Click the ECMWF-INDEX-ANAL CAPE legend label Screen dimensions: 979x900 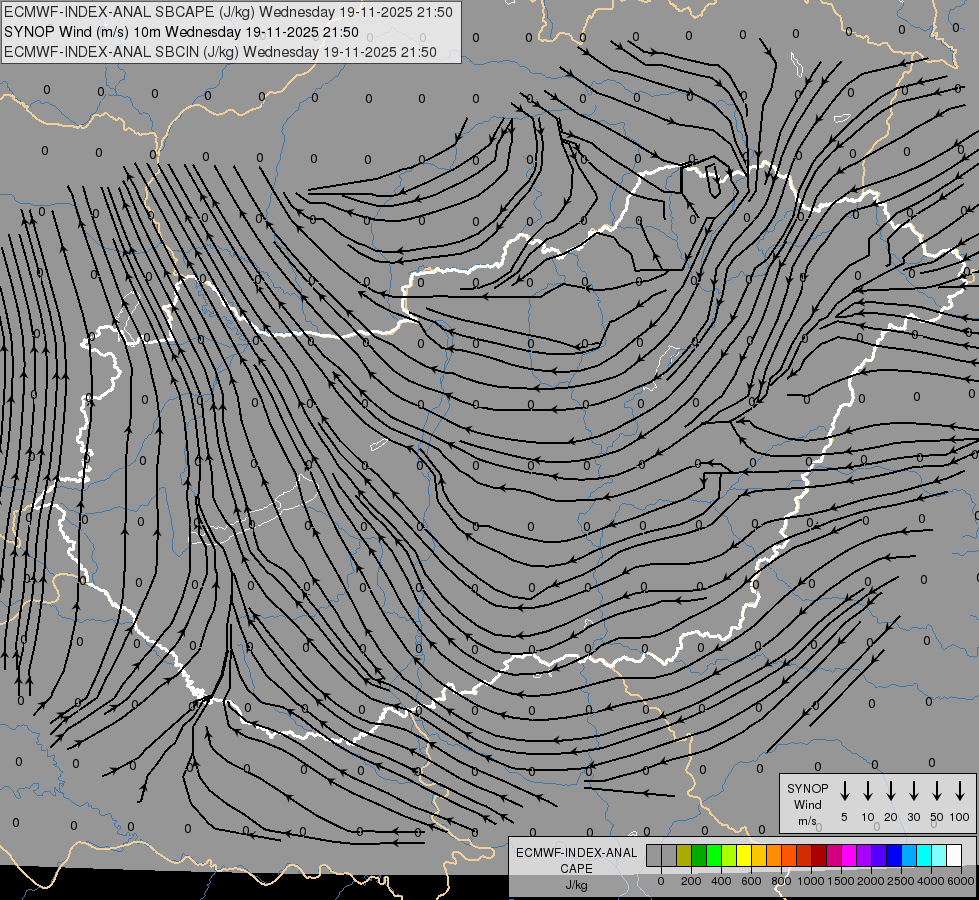pyautogui.click(x=576, y=861)
